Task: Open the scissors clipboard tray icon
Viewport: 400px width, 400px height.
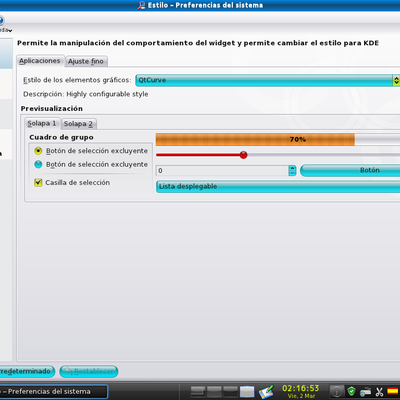Action: (379, 391)
